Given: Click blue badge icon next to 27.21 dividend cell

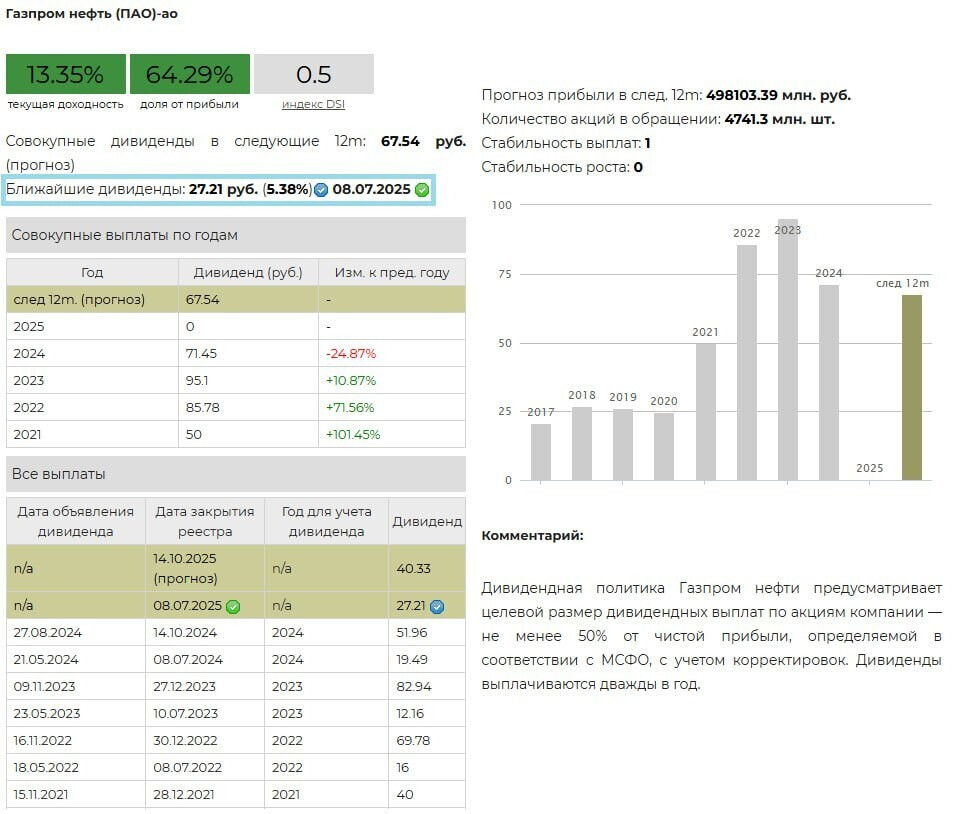Looking at the screenshot, I should (437, 606).
